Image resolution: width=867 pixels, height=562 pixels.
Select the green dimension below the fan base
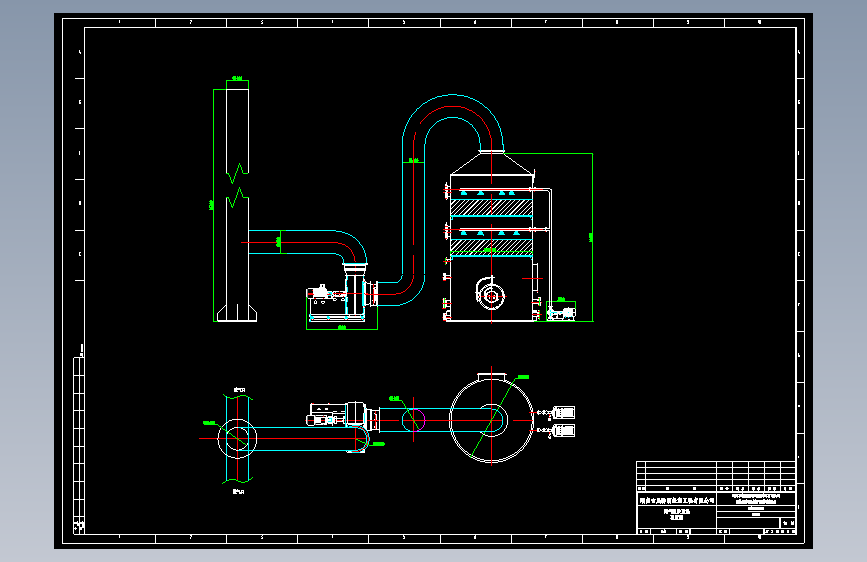pyautogui.click(x=342, y=327)
